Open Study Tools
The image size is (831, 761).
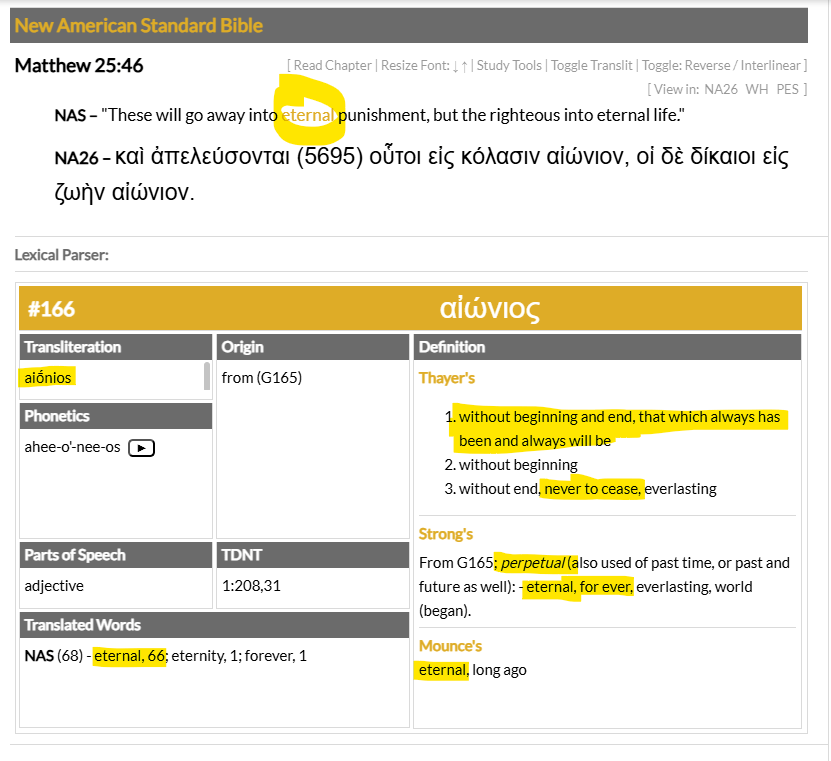click(509, 66)
